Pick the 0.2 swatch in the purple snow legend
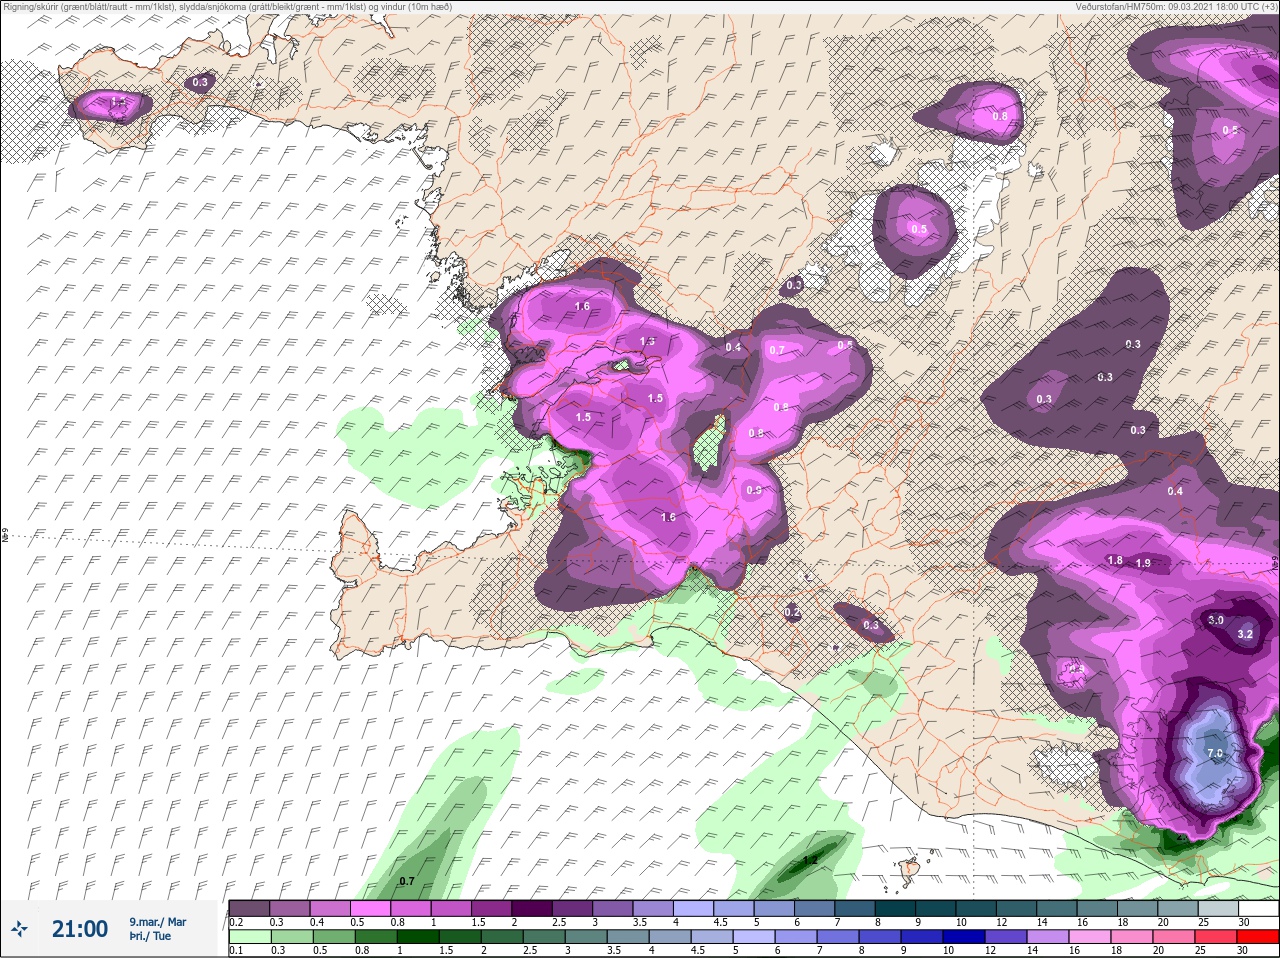 click(249, 908)
